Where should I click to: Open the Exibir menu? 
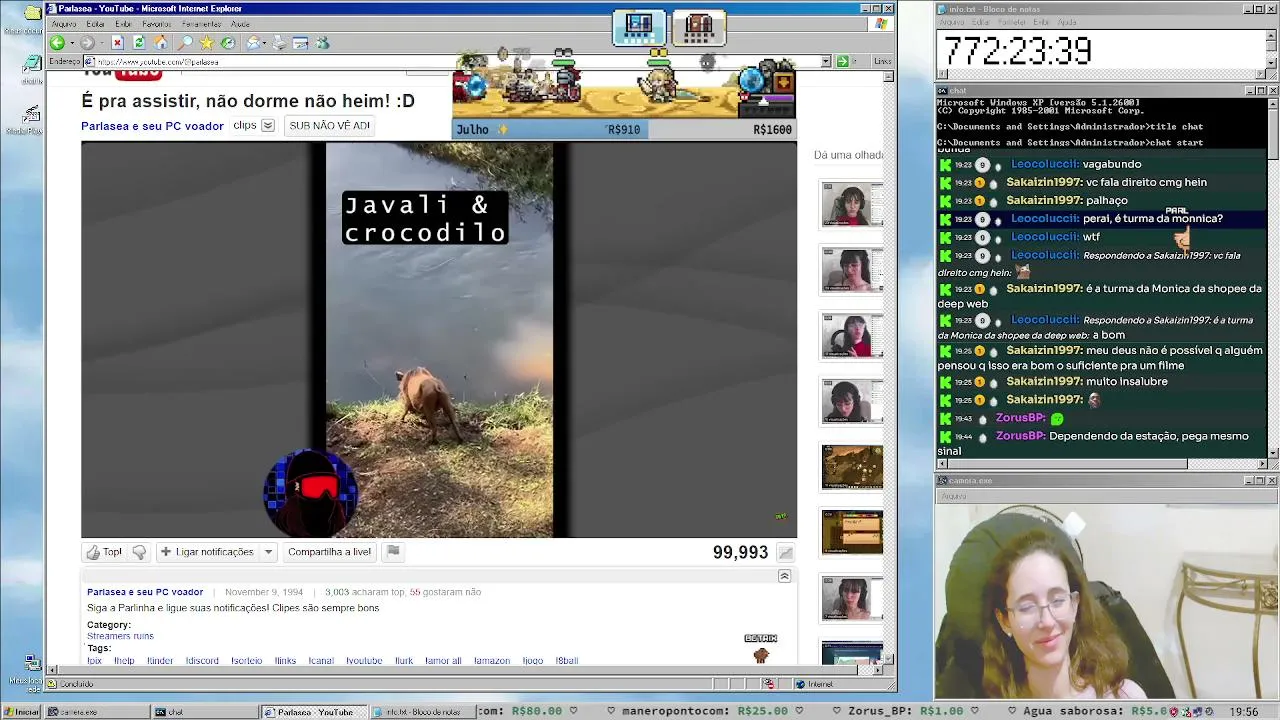[123, 24]
